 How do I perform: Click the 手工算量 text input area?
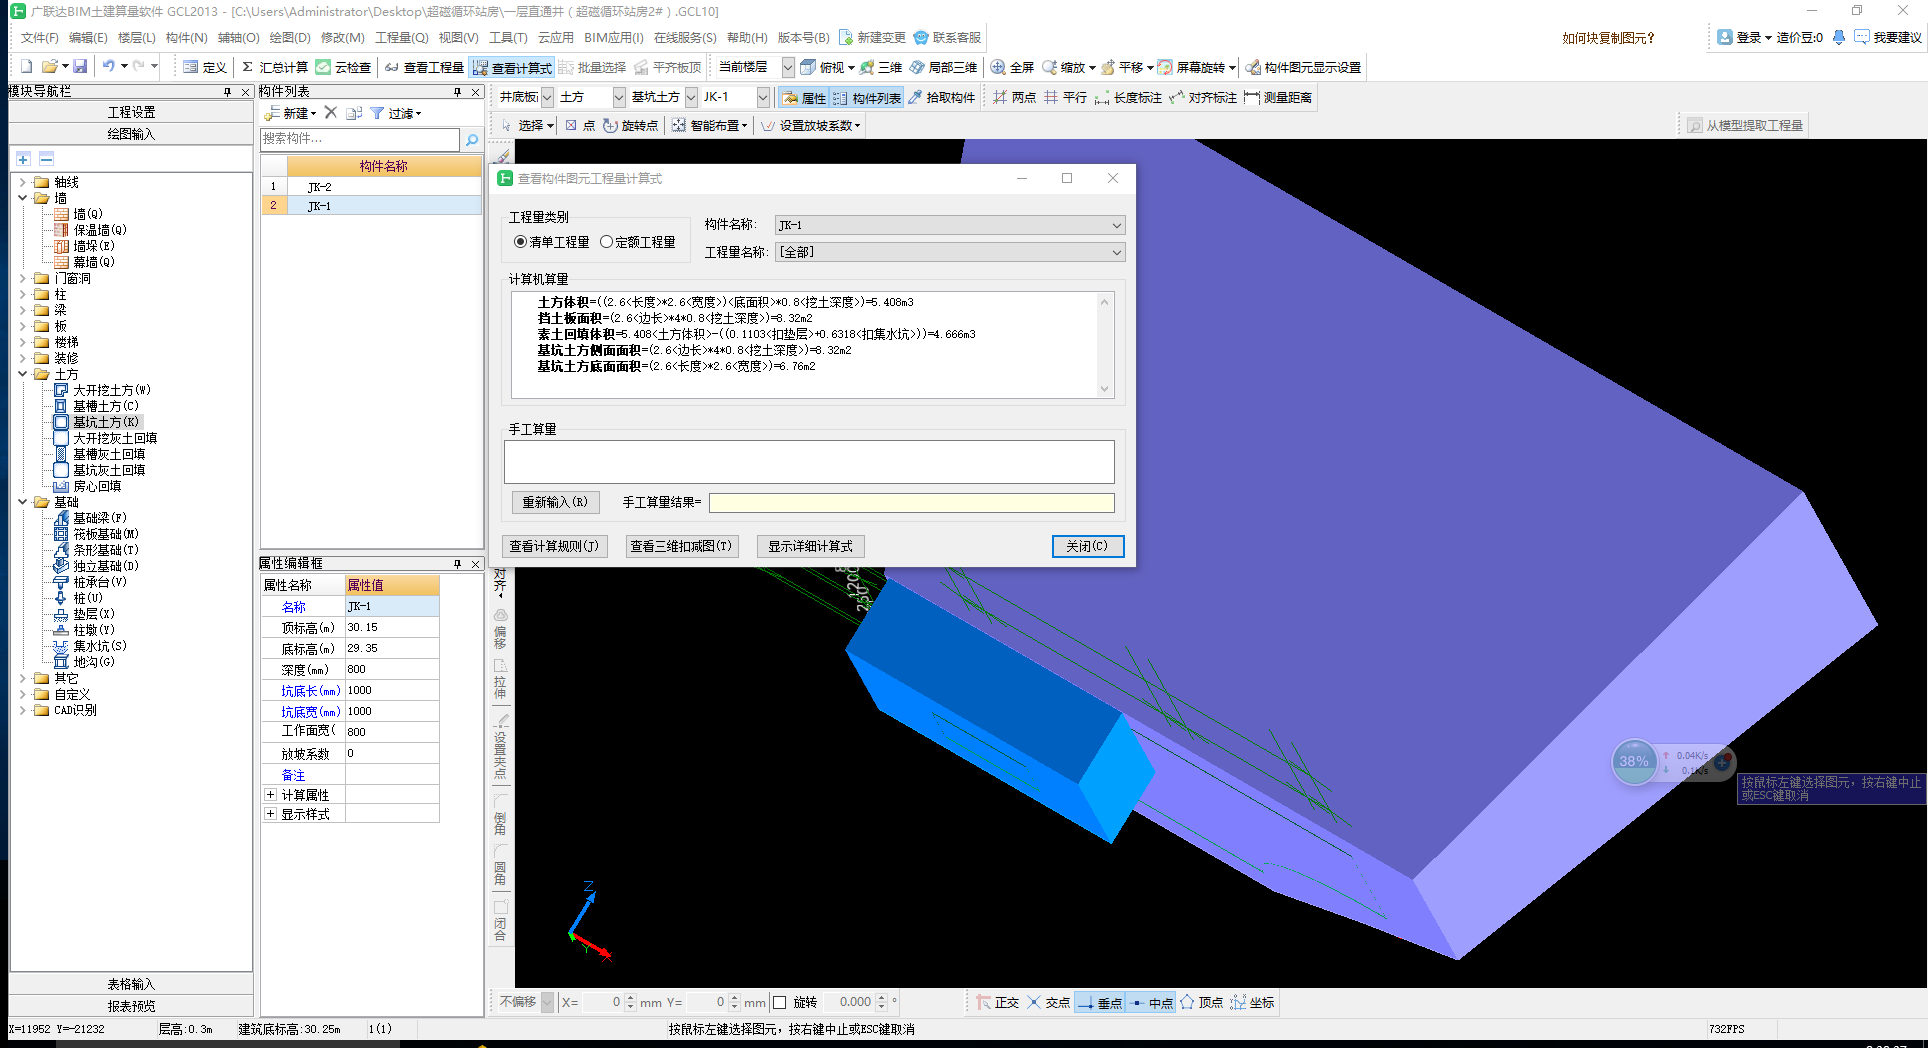[809, 462]
